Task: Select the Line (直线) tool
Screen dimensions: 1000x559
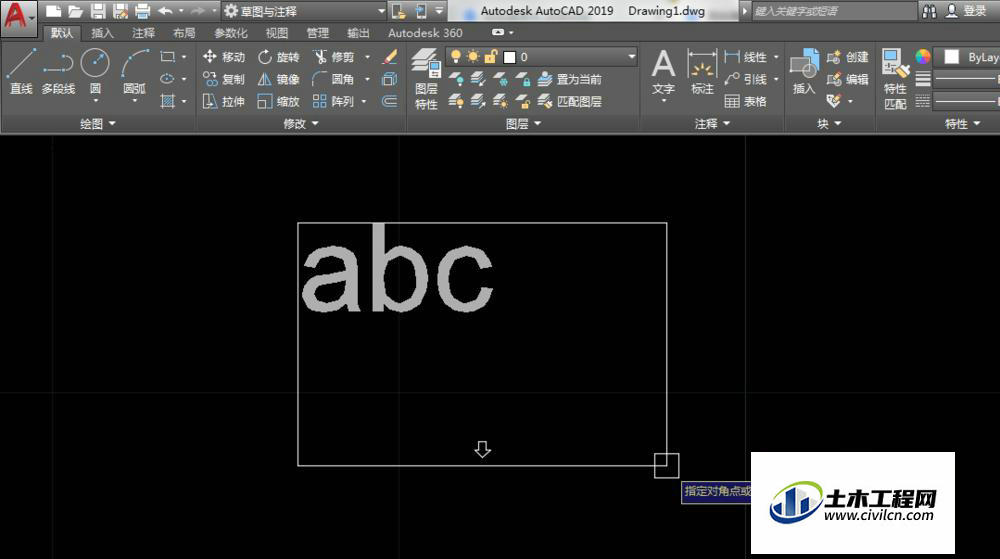Action: point(20,72)
